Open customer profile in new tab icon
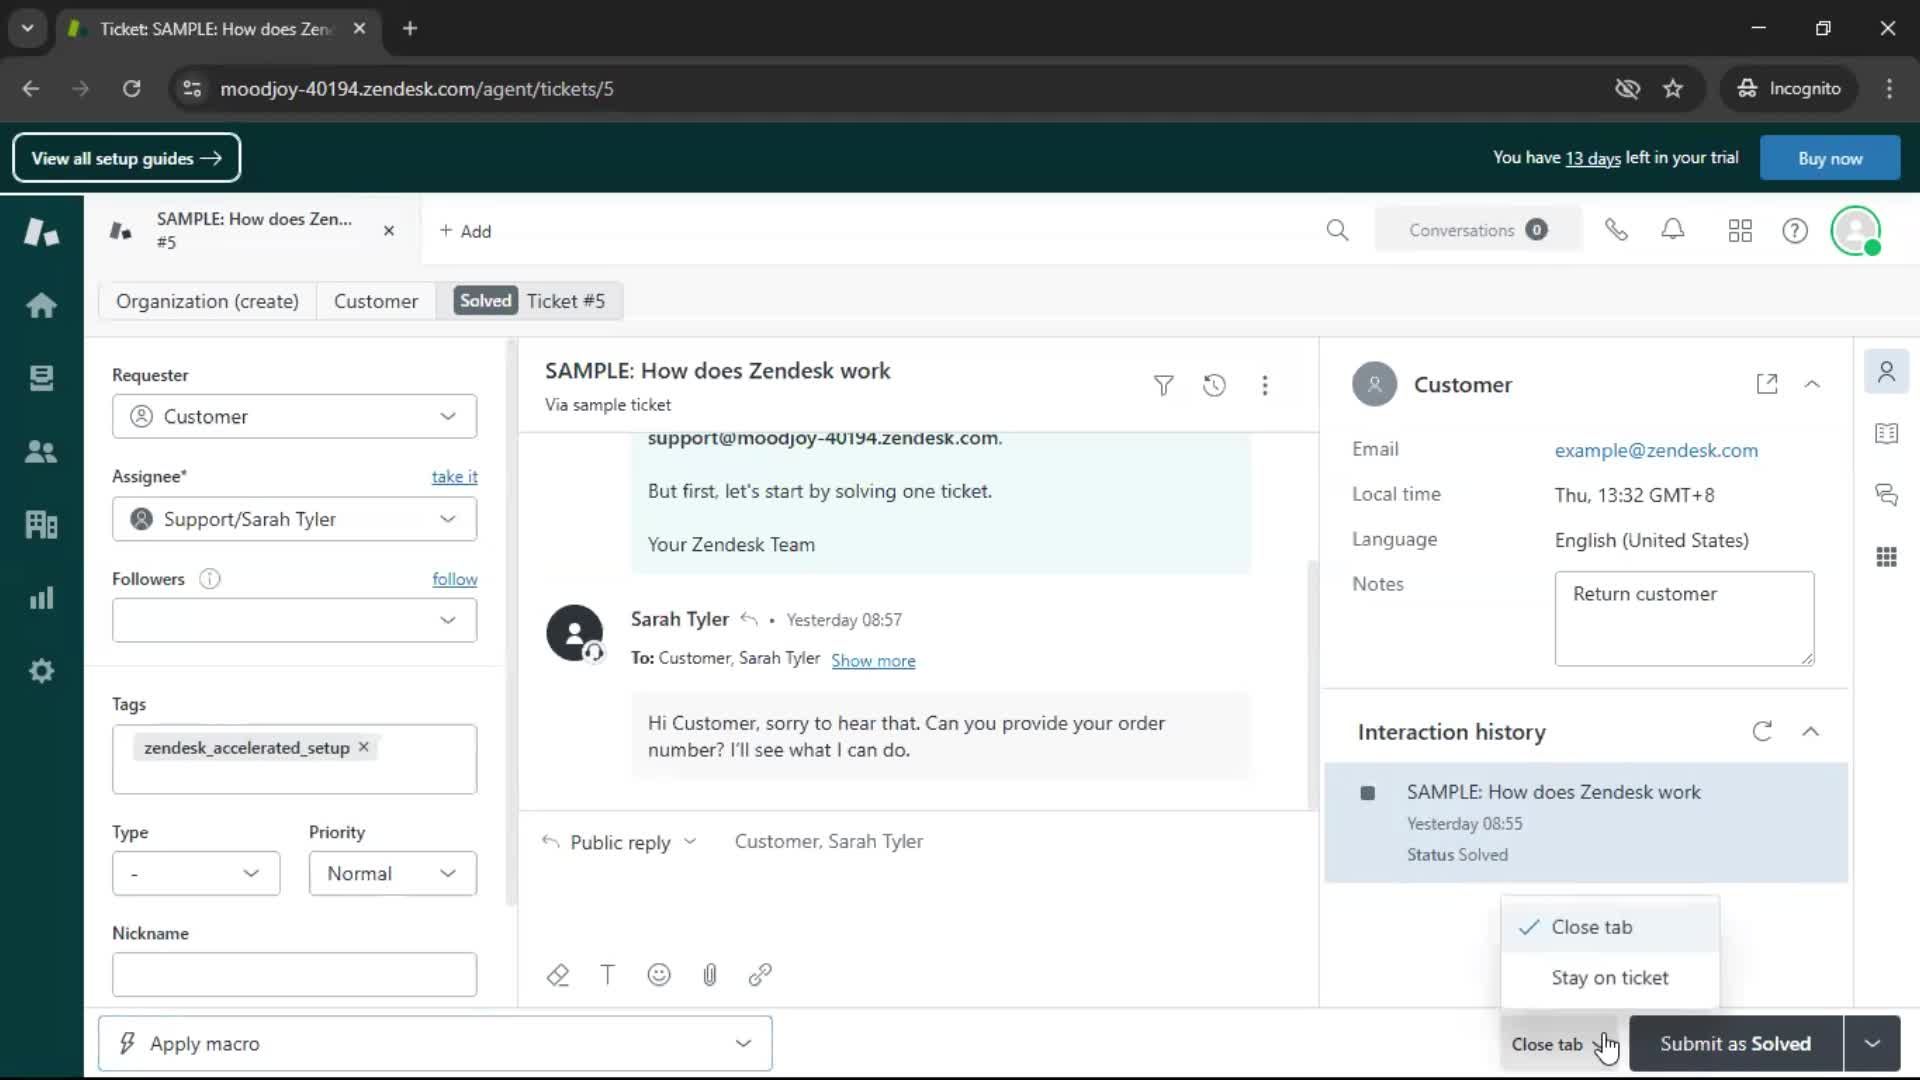1920x1080 pixels. point(1767,384)
